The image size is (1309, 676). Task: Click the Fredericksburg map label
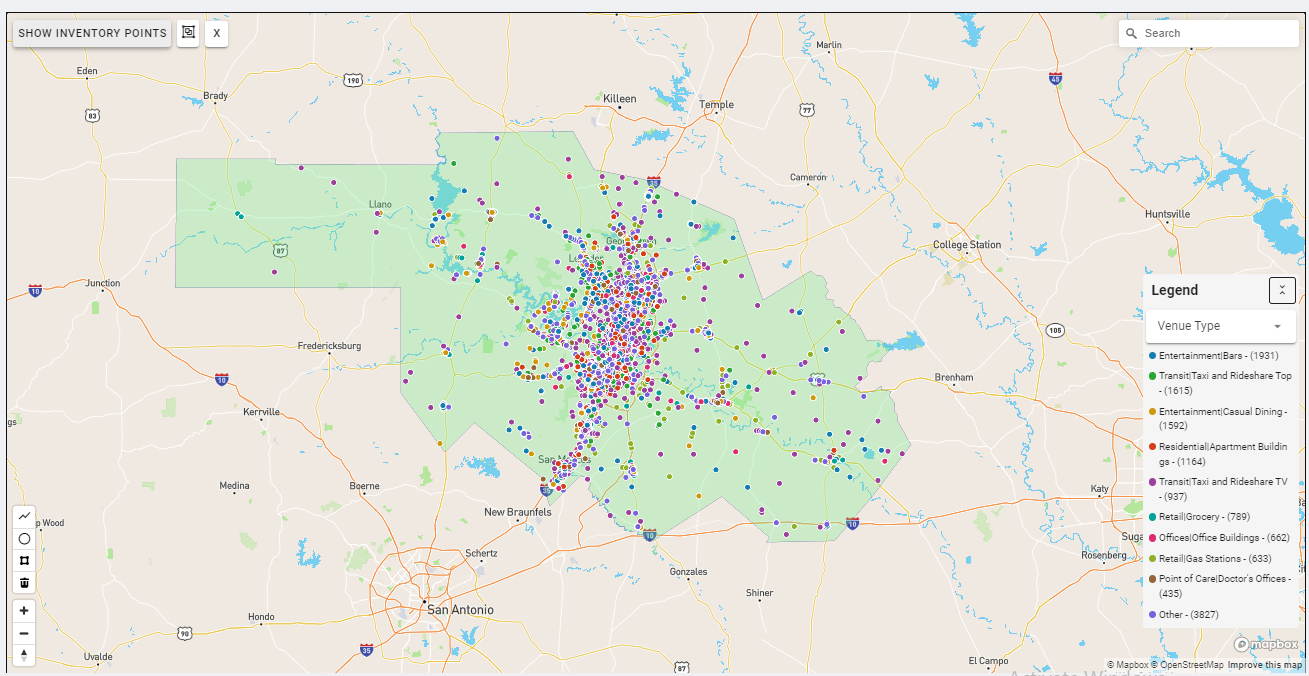coord(329,346)
